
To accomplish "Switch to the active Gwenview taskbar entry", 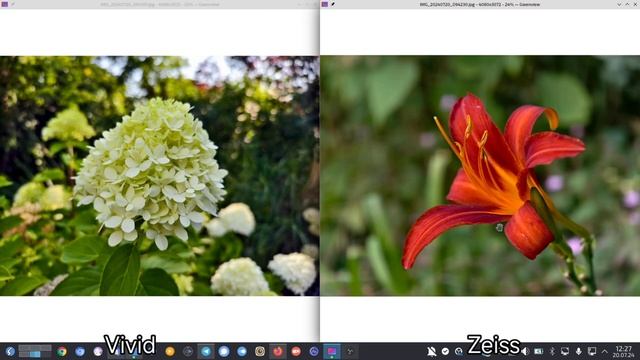I will click(x=332, y=351).
